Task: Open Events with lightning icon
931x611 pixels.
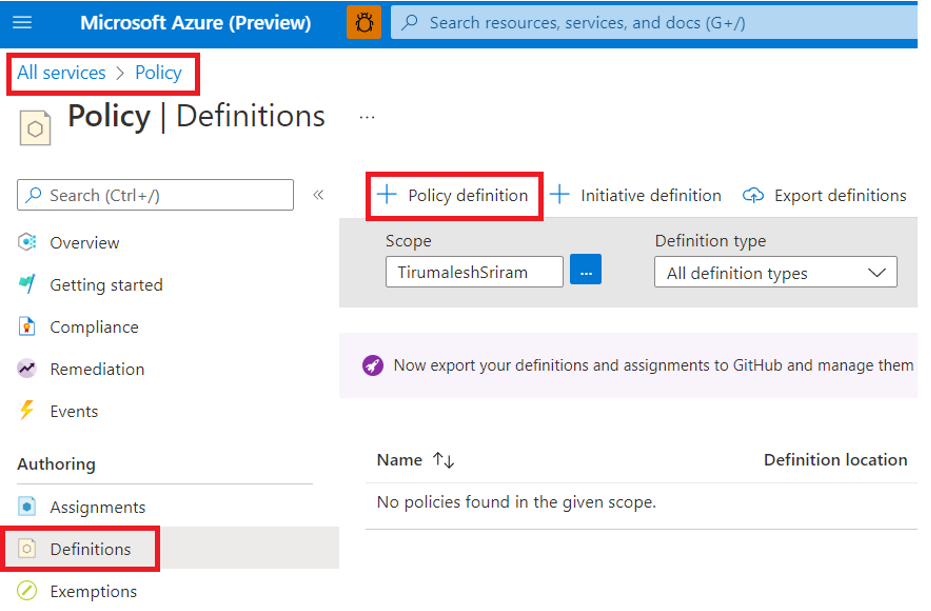Action: [x=73, y=411]
